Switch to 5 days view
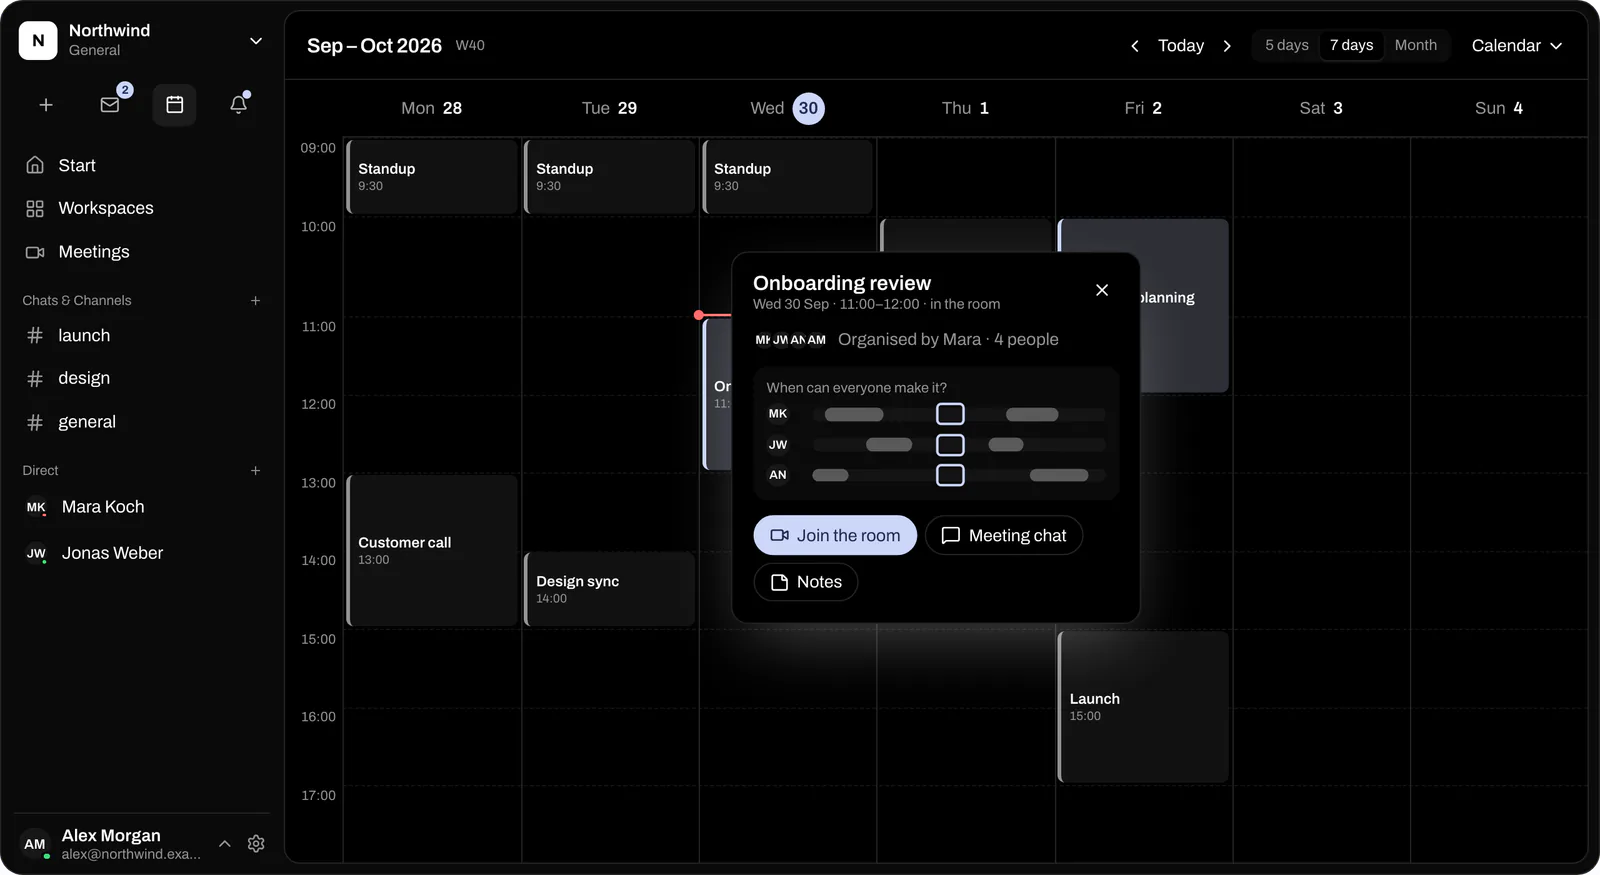The width and height of the screenshot is (1600, 875). [x=1286, y=45]
